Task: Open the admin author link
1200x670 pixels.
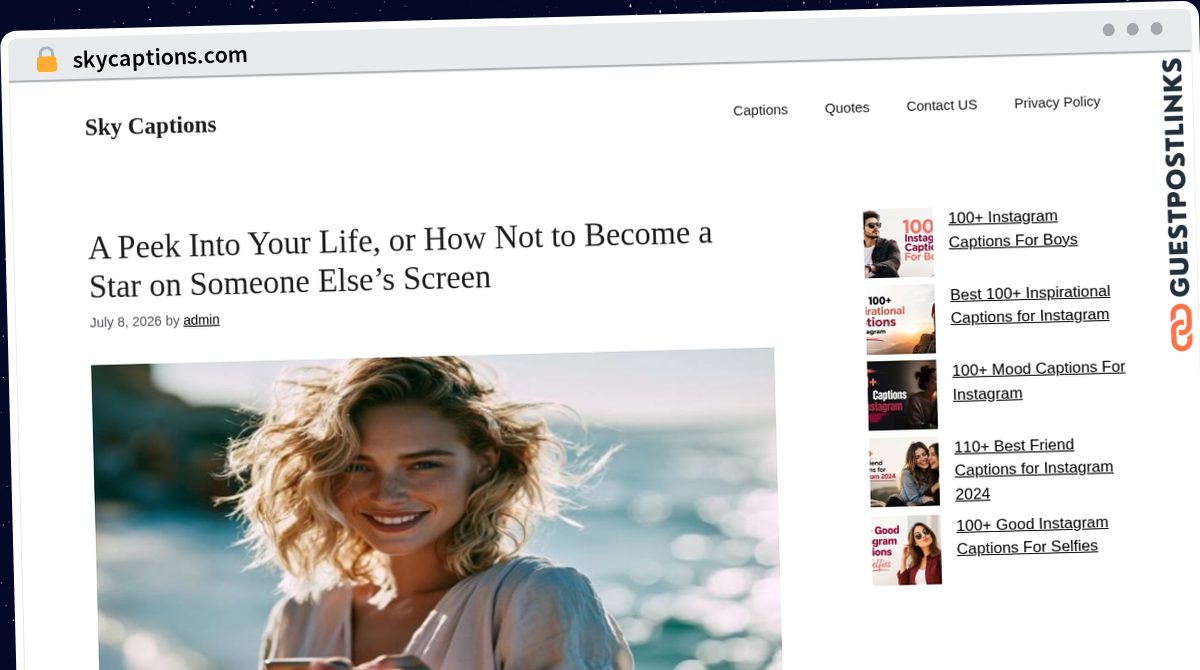Action: (201, 320)
